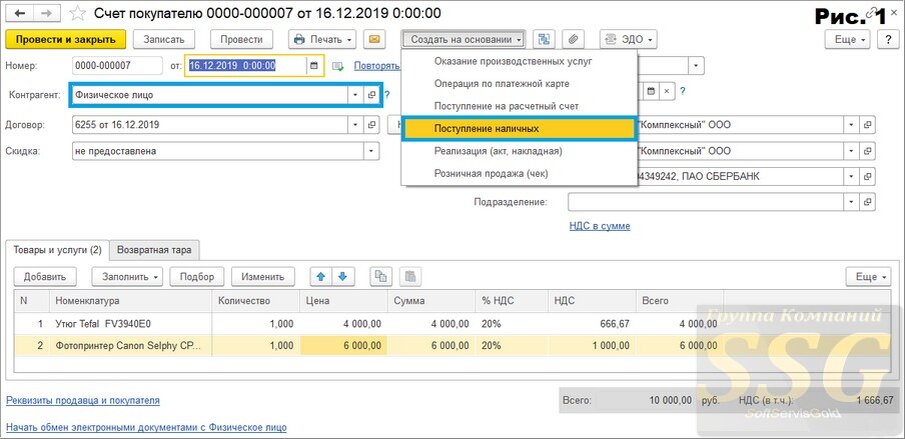The width and height of the screenshot is (905, 439).
Task: Select Поступление на расчетный счет
Action: click(x=506, y=106)
